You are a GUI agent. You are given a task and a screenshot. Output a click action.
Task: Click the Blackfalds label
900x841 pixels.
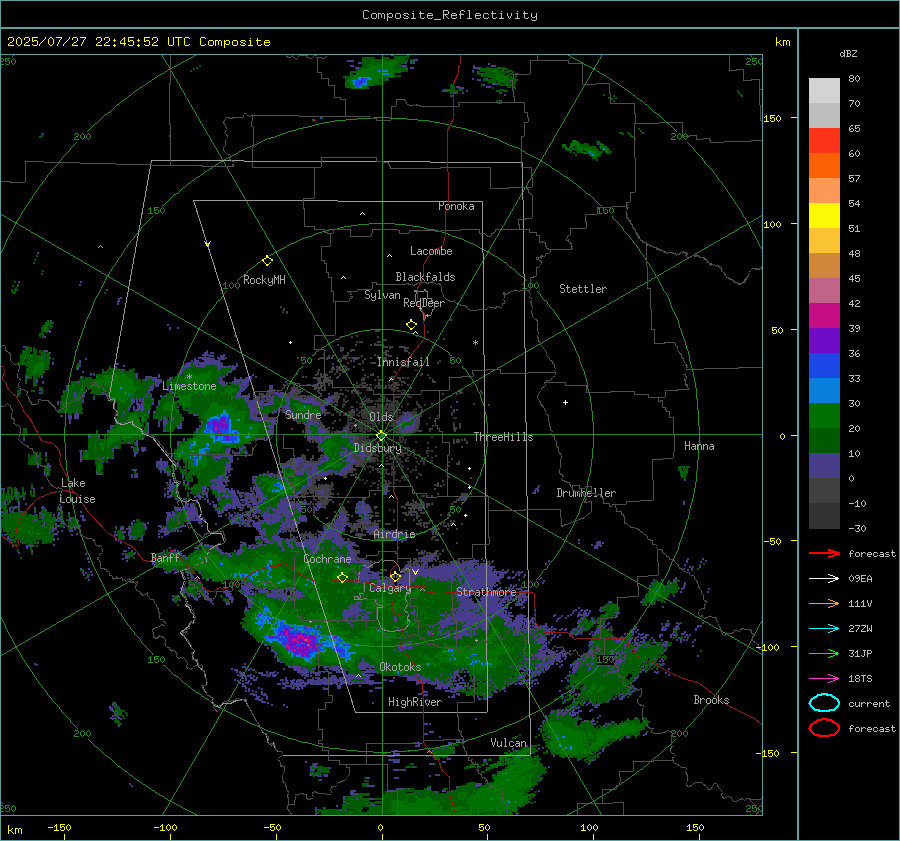point(425,277)
